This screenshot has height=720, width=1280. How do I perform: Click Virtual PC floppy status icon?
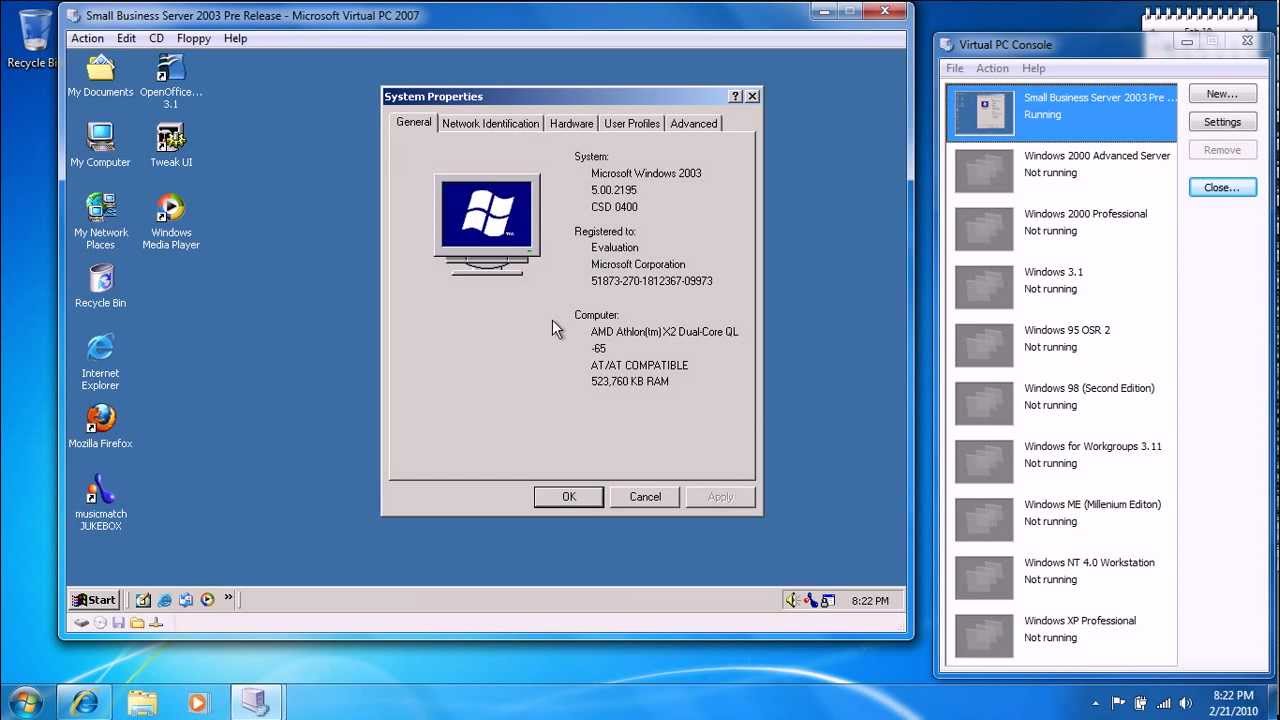point(118,623)
